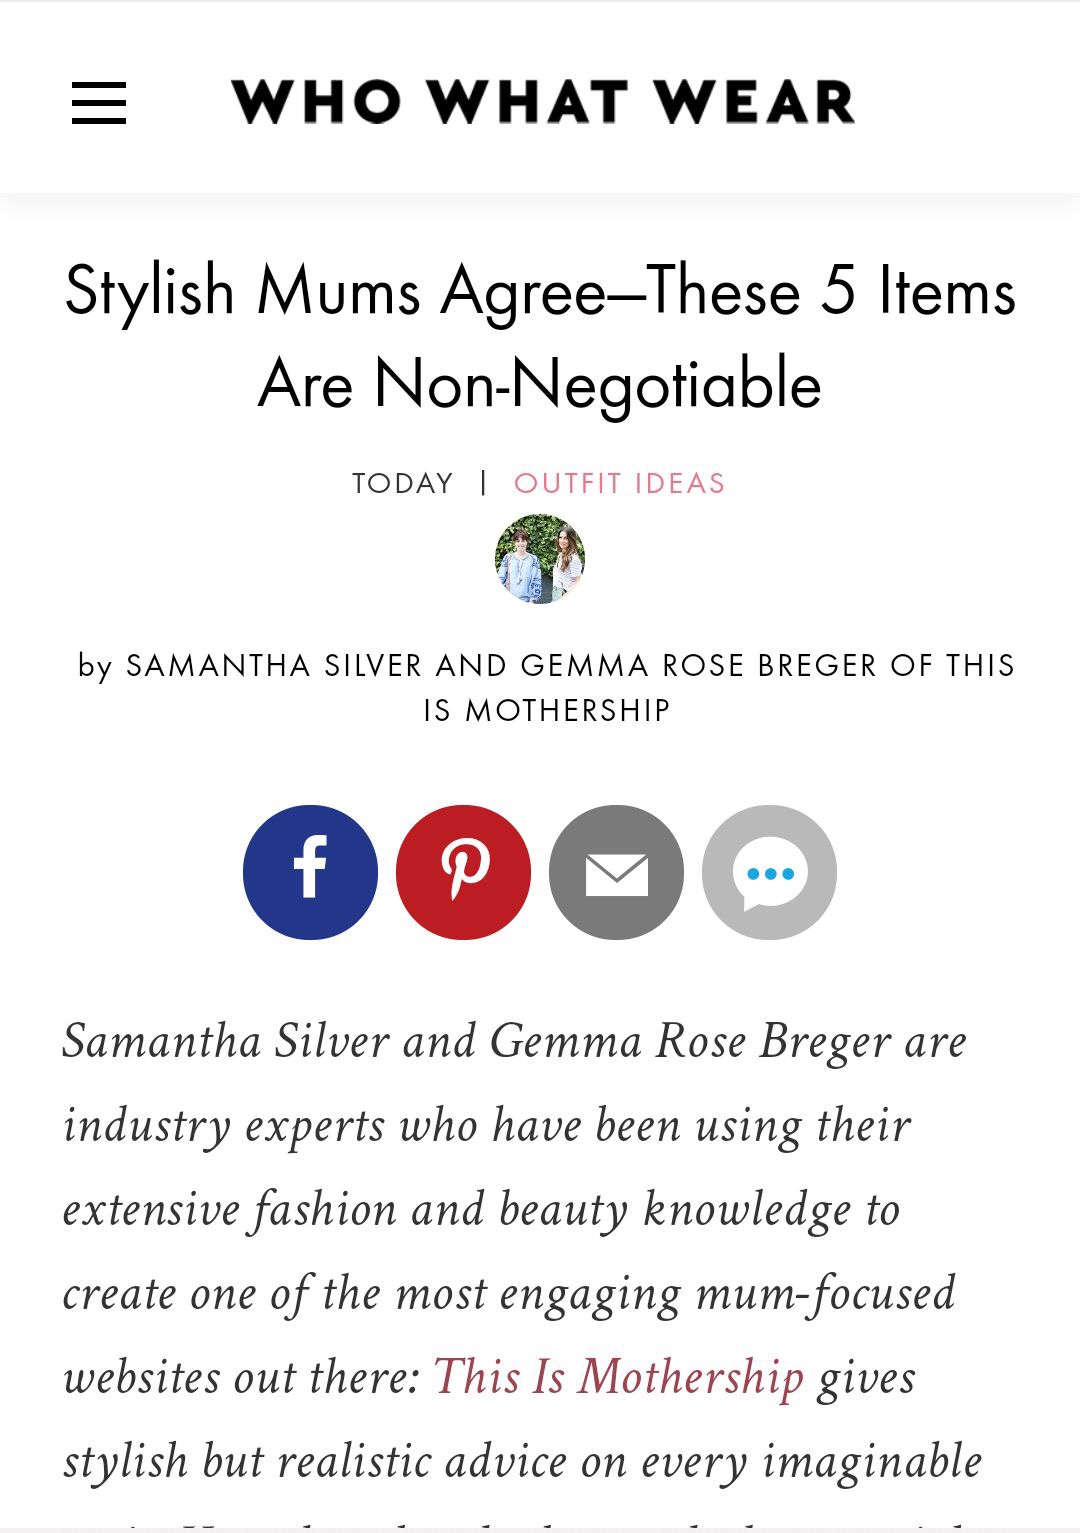Tap 'IS MOTHERSHIP' byline second line

[x=546, y=710]
